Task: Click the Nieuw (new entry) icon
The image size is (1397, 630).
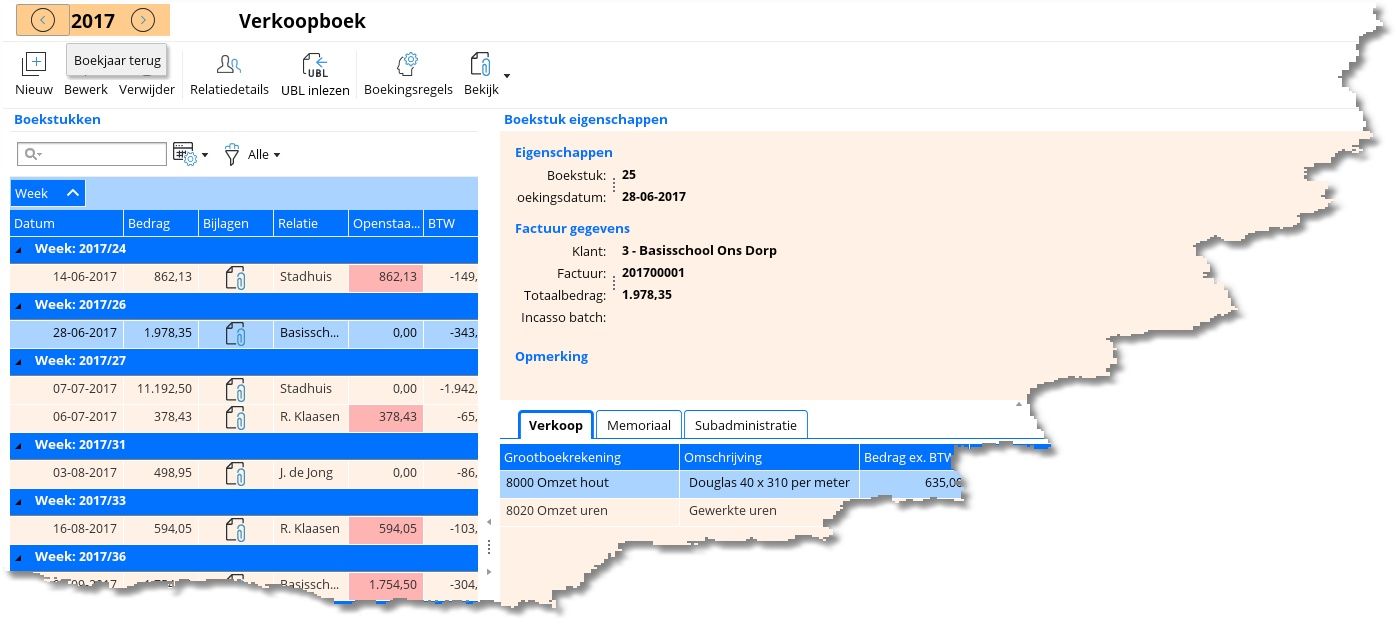Action: [34, 66]
